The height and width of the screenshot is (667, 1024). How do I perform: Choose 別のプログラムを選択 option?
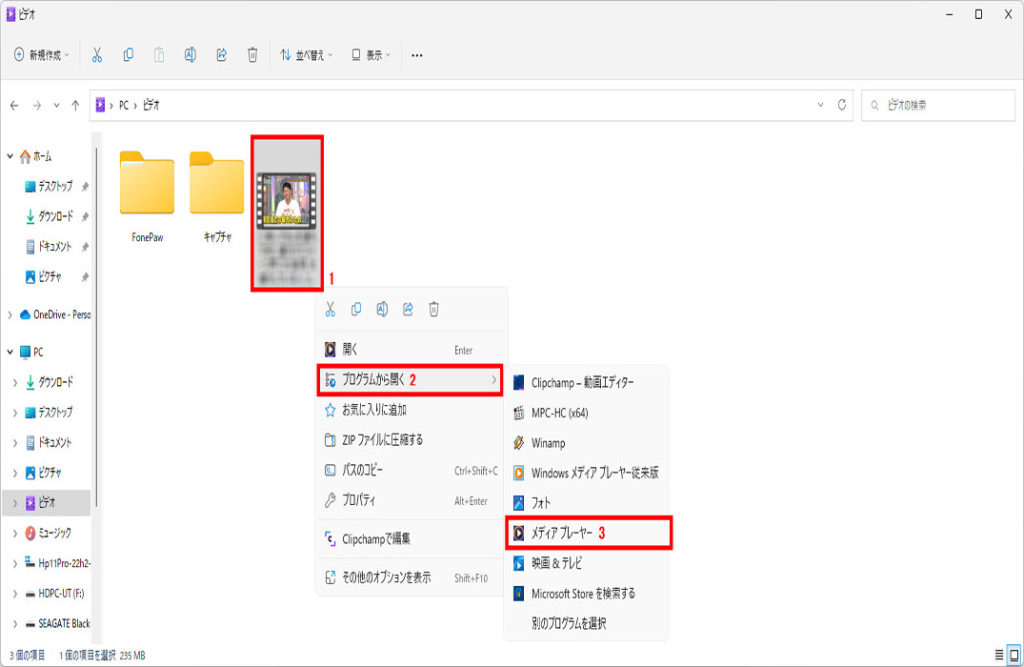[568, 623]
